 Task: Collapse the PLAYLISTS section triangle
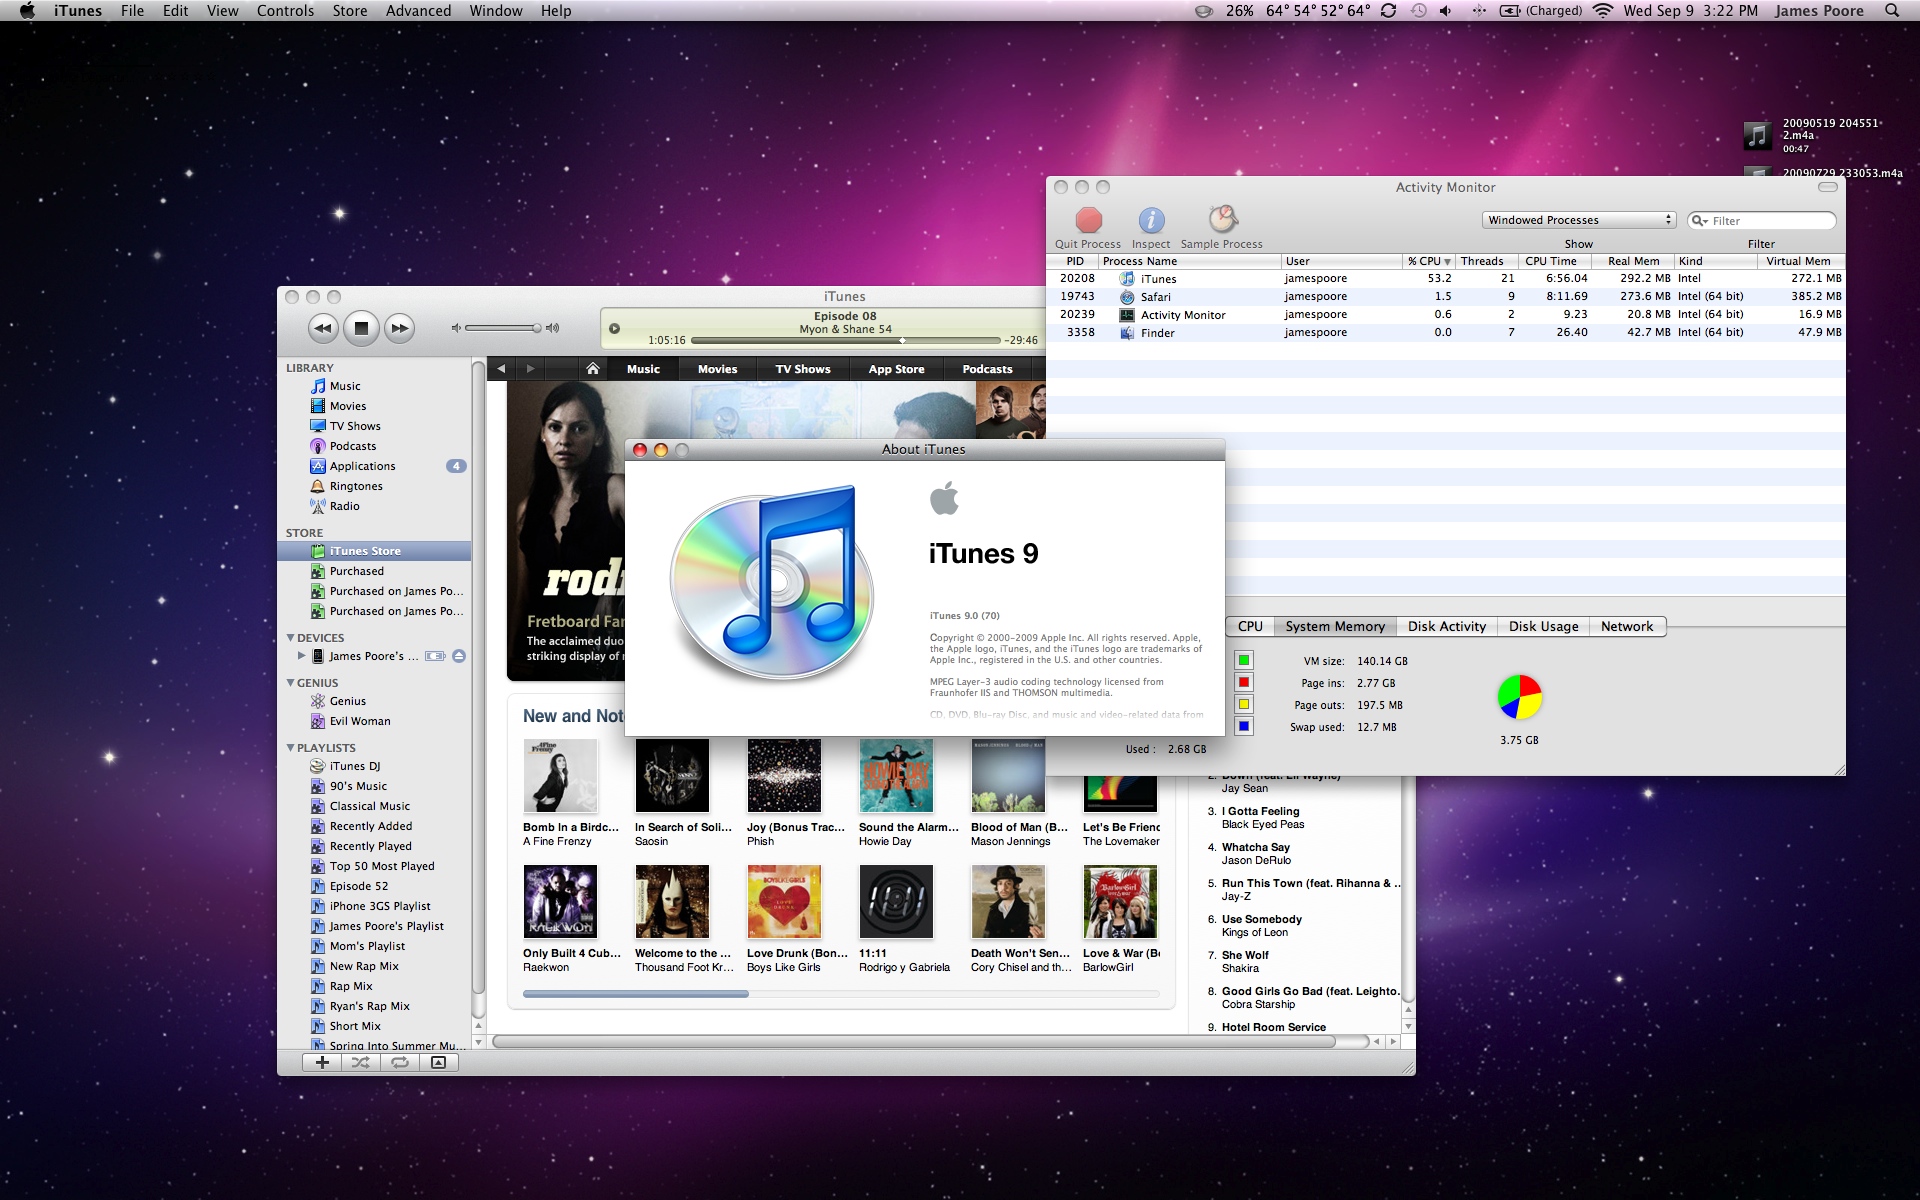[x=291, y=748]
